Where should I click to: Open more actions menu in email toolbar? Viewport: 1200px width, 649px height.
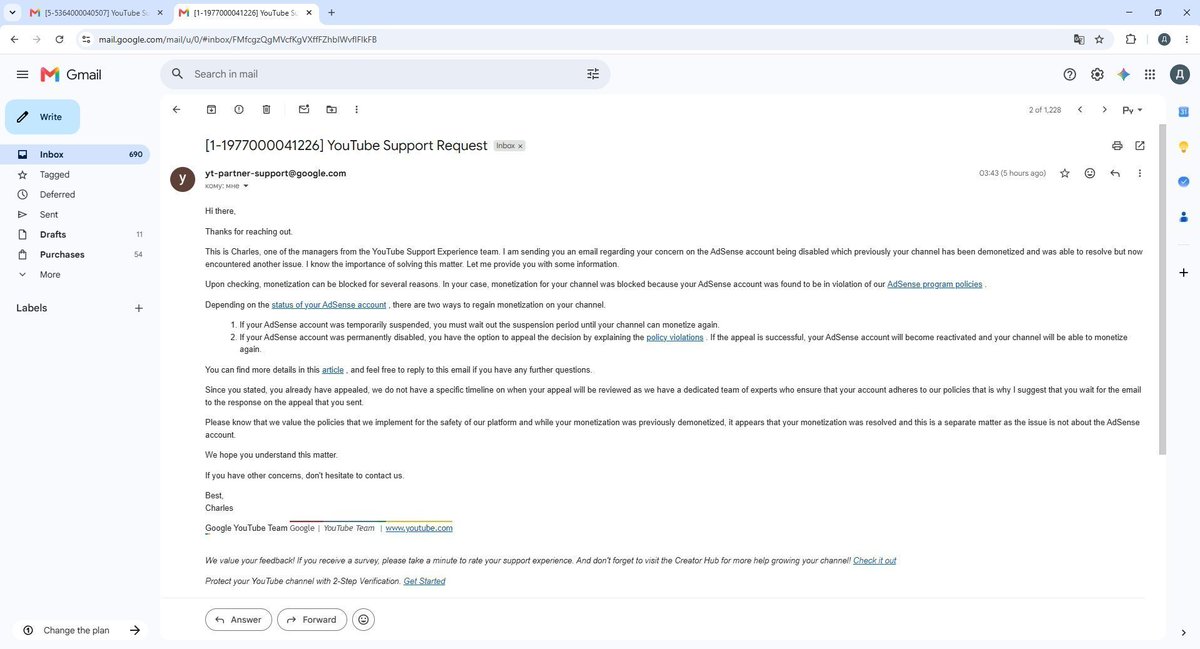tap(357, 109)
